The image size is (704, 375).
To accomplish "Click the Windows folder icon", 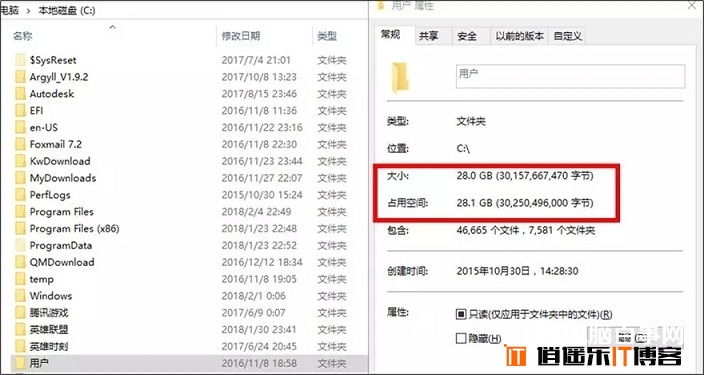I will (20, 296).
